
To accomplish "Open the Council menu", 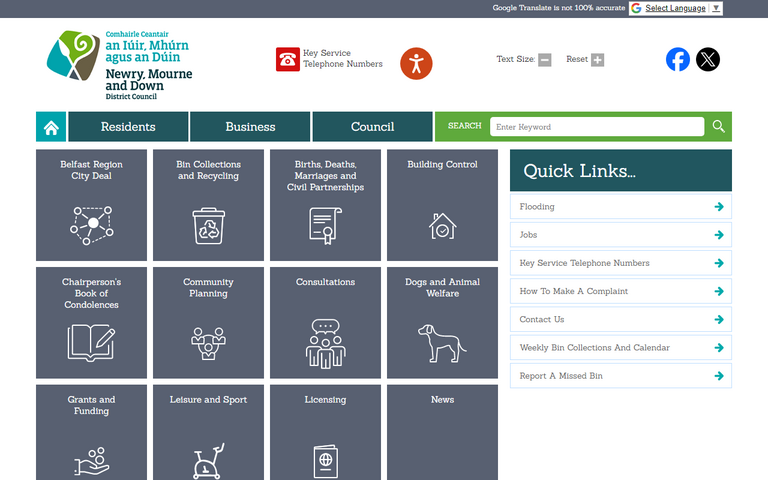I will pyautogui.click(x=372, y=127).
